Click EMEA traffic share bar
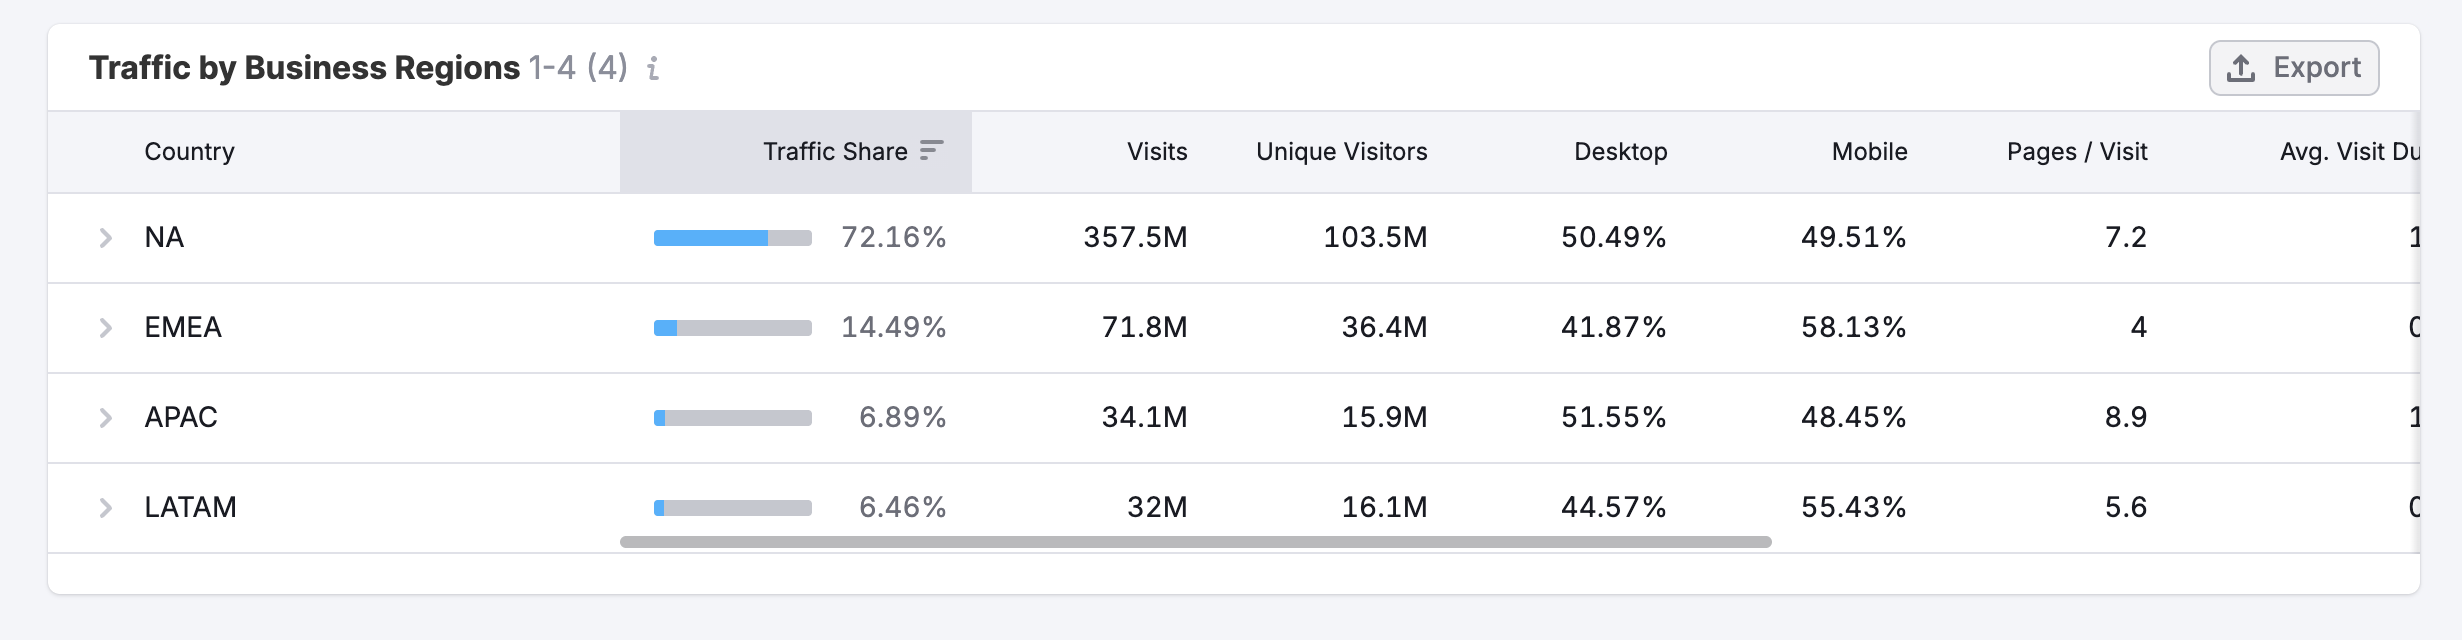 tap(732, 328)
